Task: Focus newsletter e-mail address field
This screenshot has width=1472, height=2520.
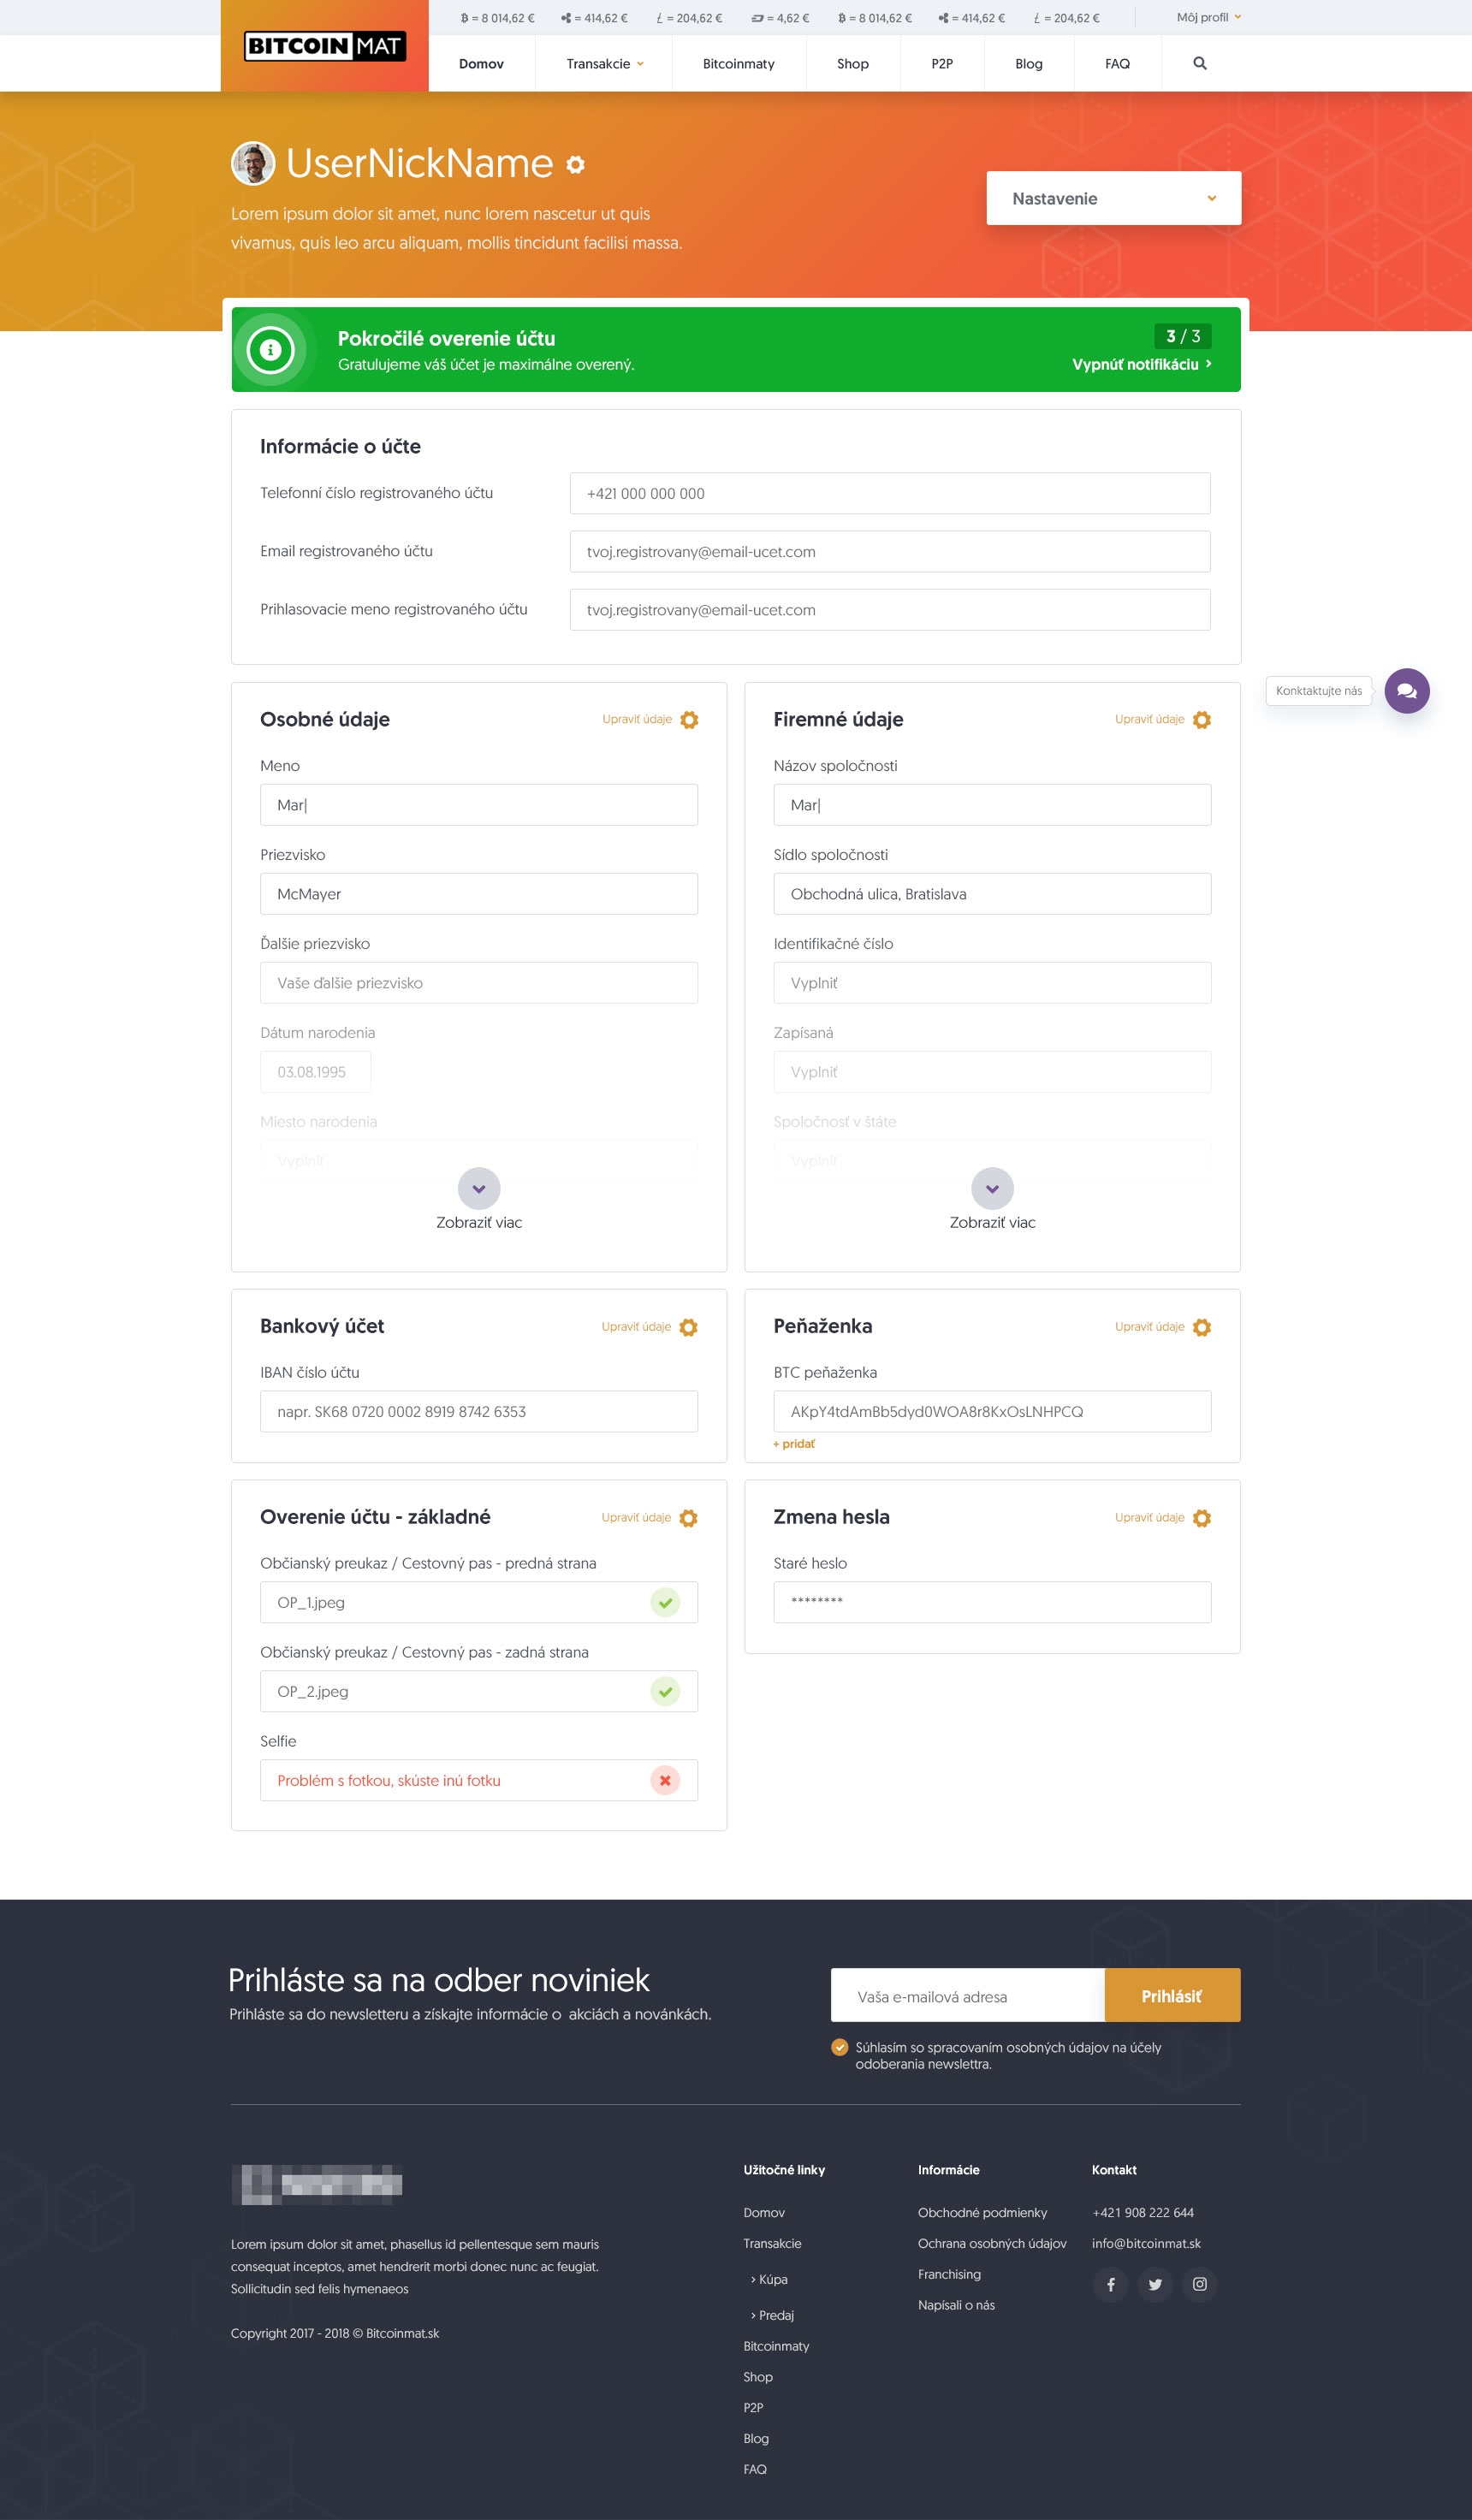Action: click(x=968, y=1995)
